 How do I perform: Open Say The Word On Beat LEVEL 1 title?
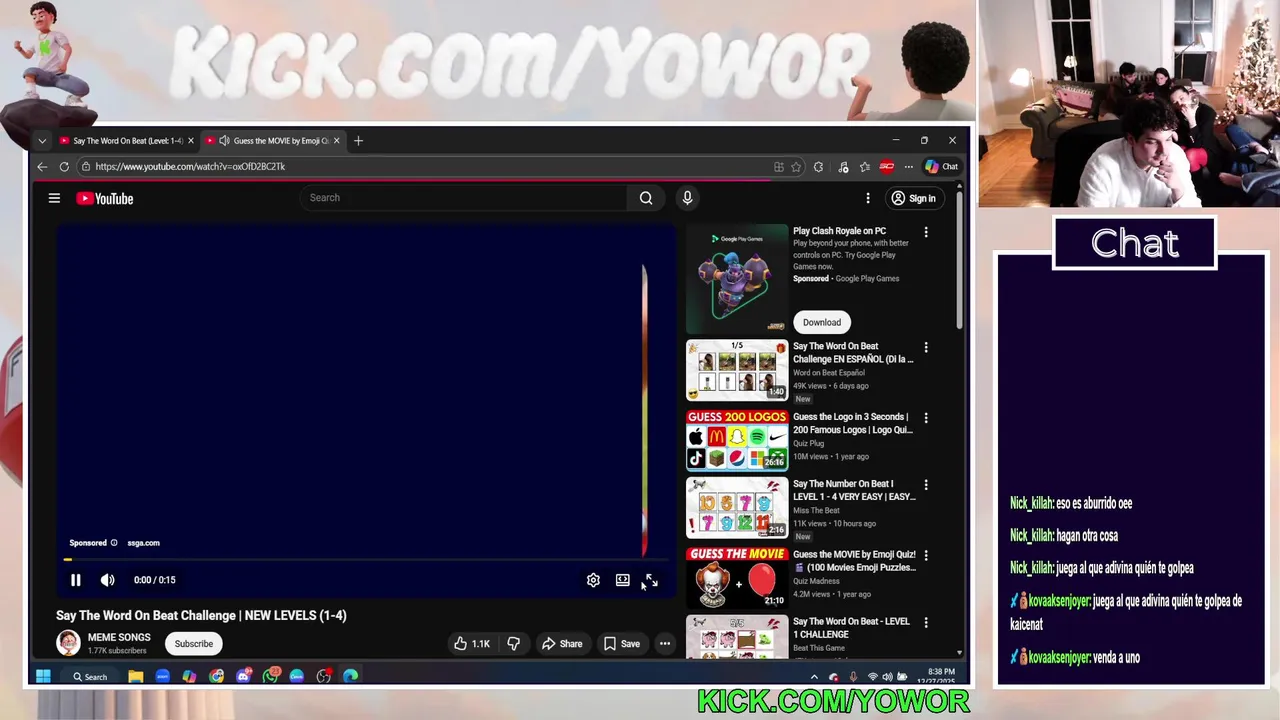pos(852,628)
